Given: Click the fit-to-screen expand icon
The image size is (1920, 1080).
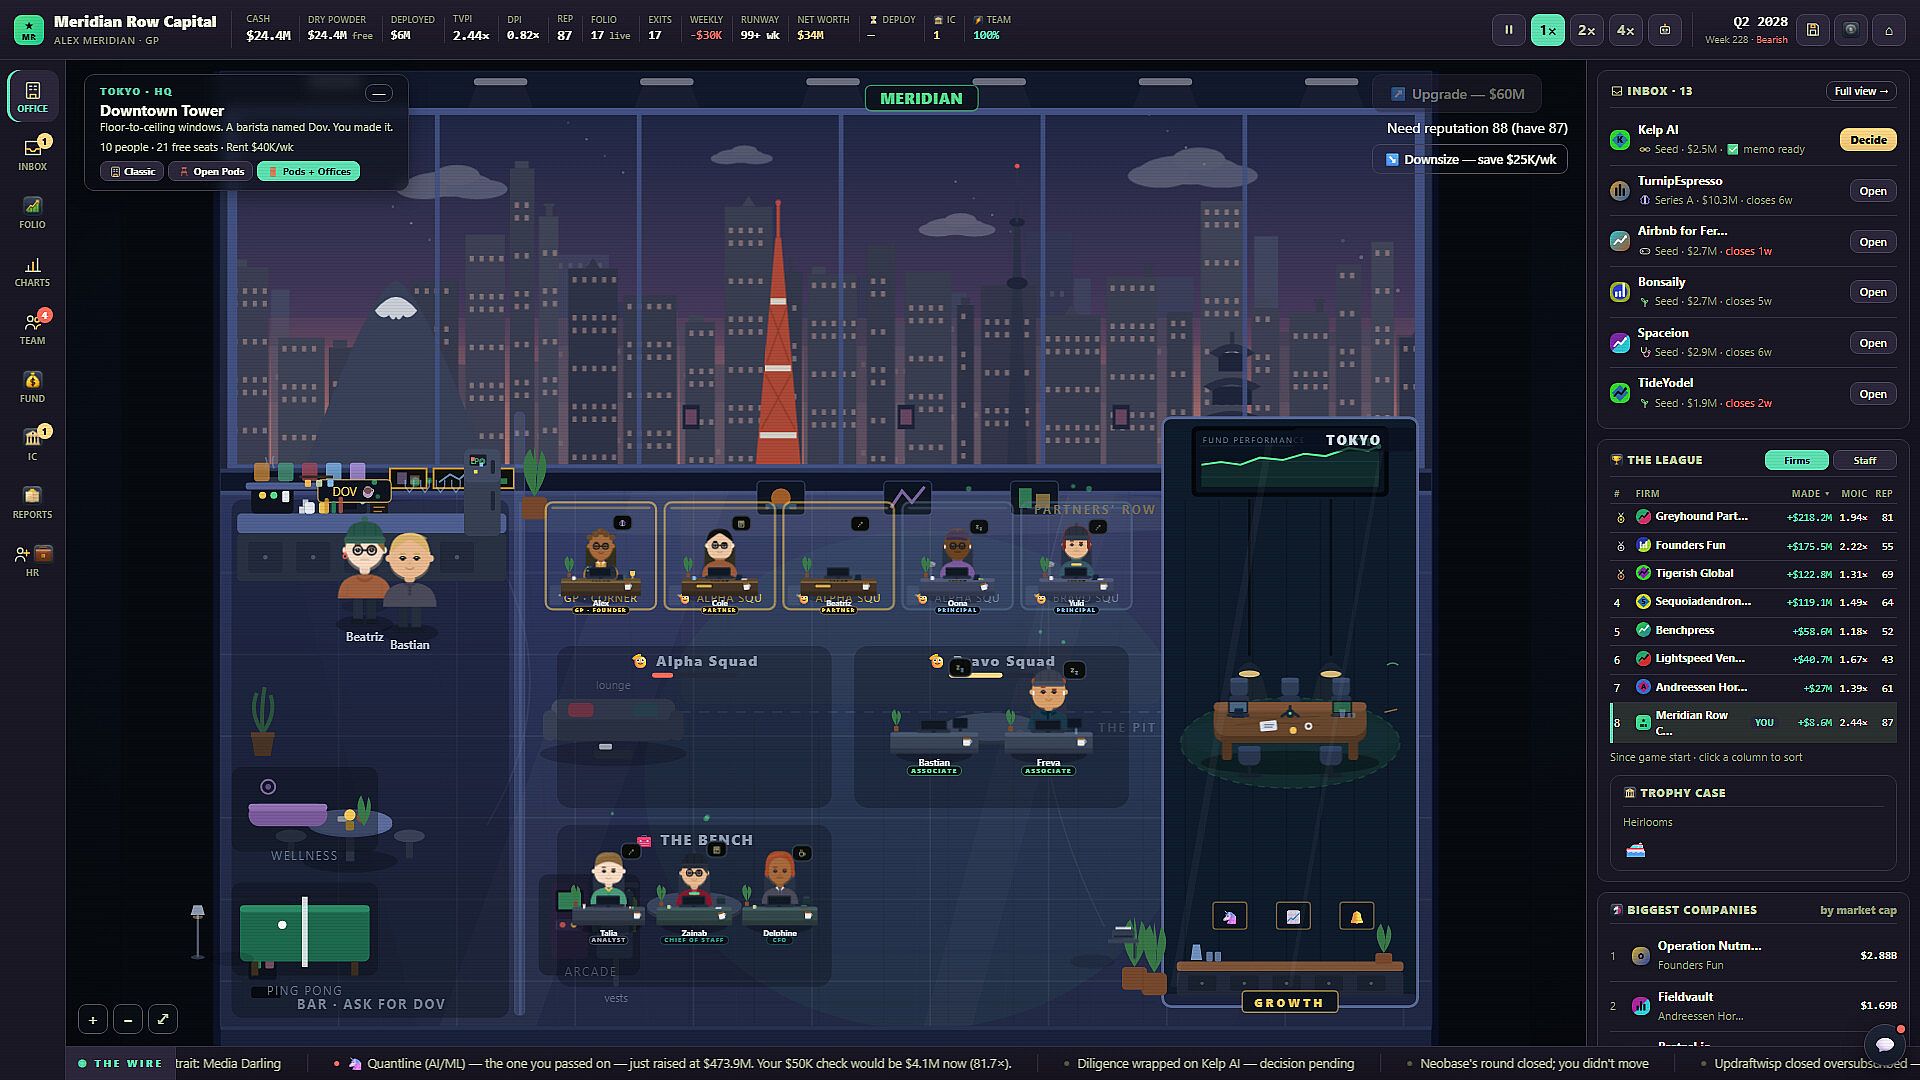Looking at the screenshot, I should click(163, 1020).
